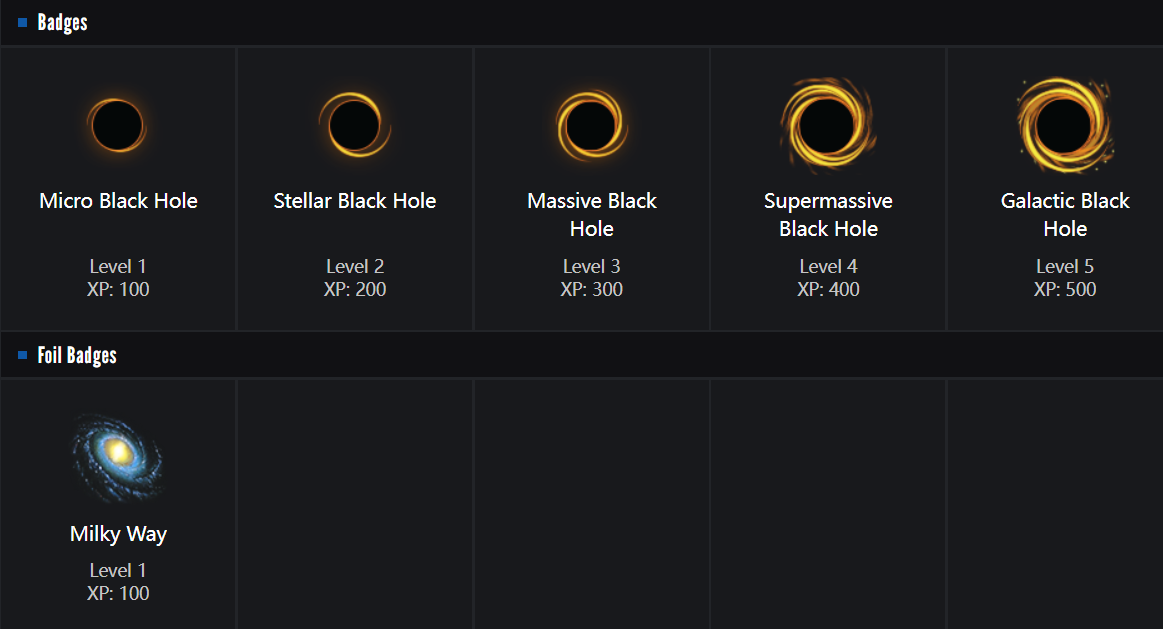Click the blue square beside Foil Badges
Viewport: 1163px width, 629px height.
click(x=23, y=356)
